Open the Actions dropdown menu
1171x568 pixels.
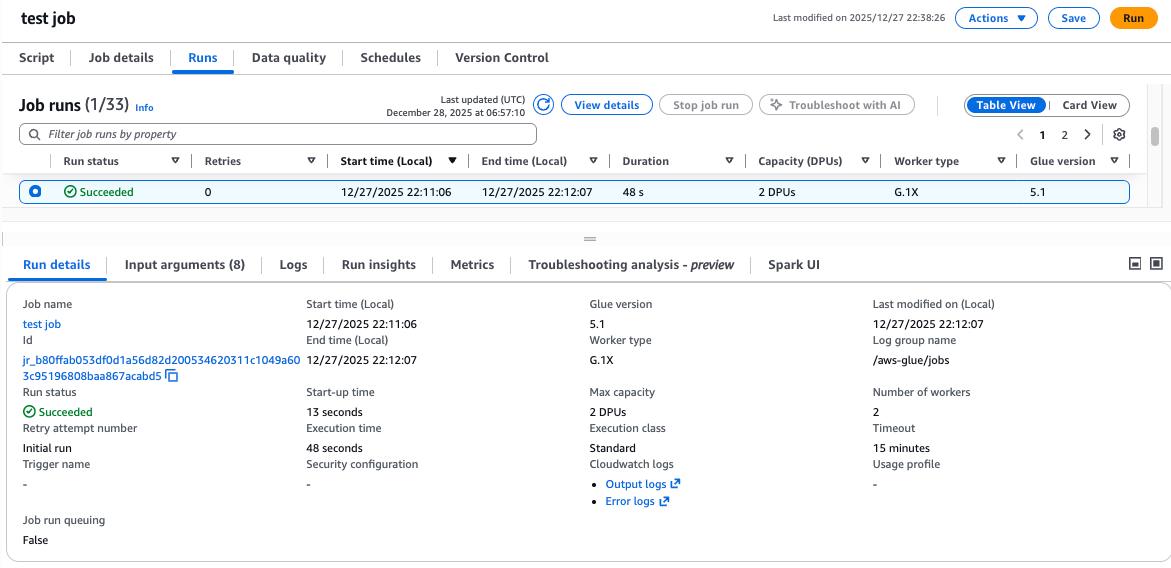click(x=996, y=18)
